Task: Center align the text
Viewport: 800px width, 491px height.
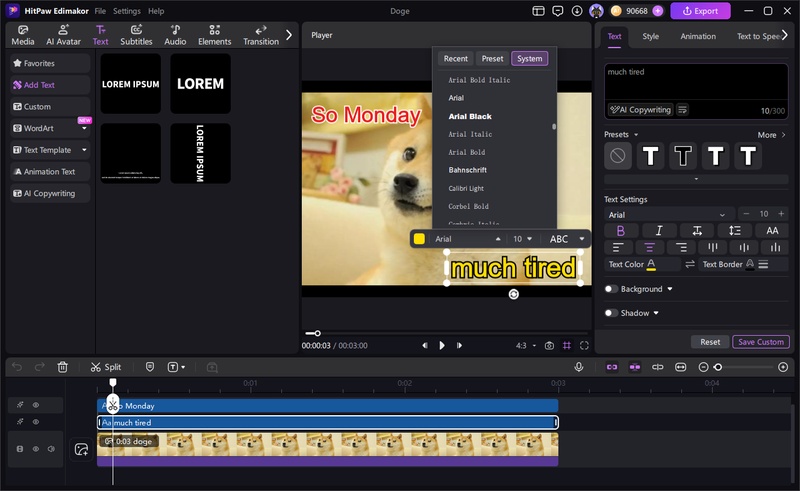Action: point(649,248)
